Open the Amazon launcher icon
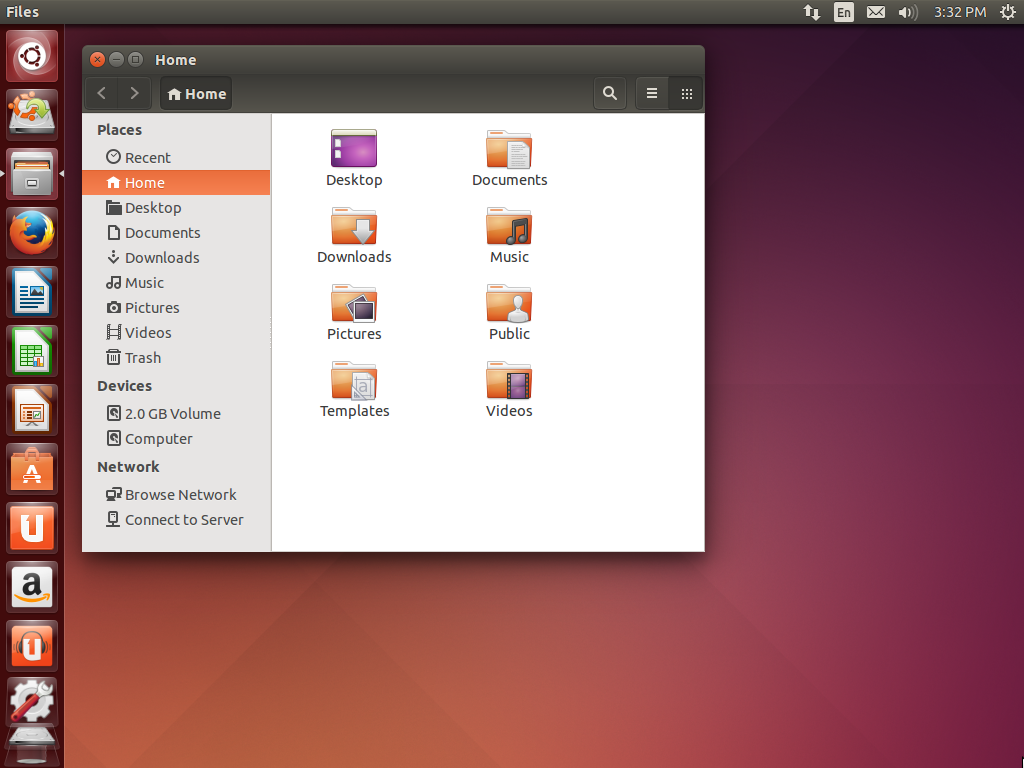Screen dimensions: 1024x768 [x=32, y=586]
